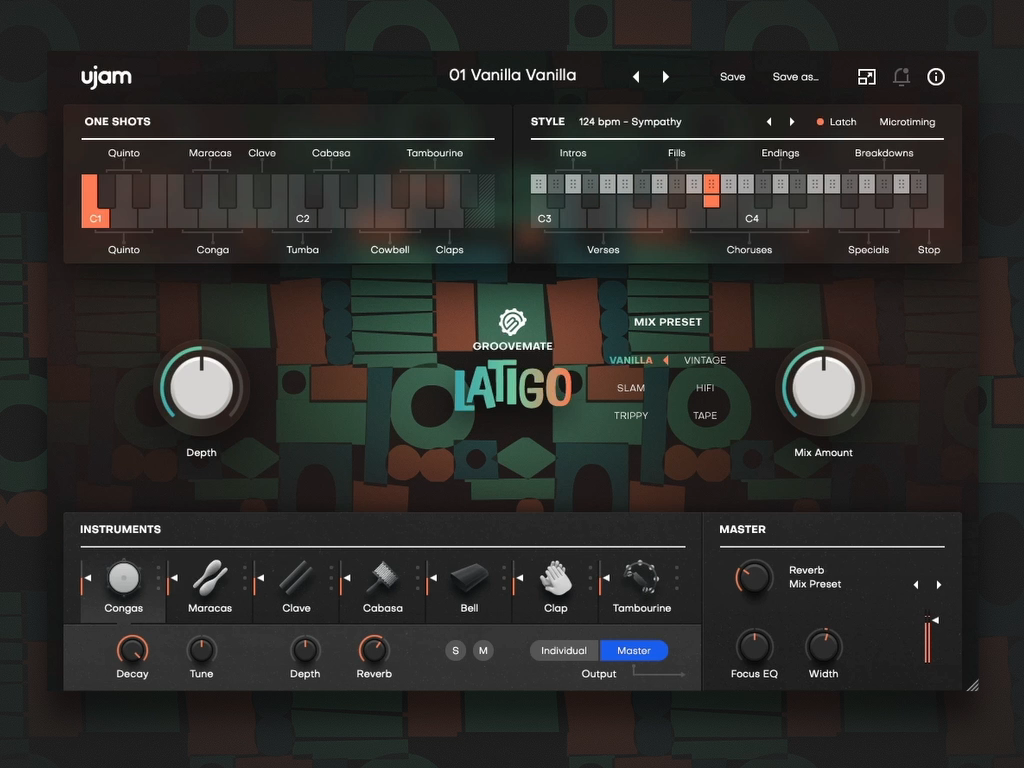Click the Stop label under Style keyboard
This screenshot has height=768, width=1024.
coord(929,250)
